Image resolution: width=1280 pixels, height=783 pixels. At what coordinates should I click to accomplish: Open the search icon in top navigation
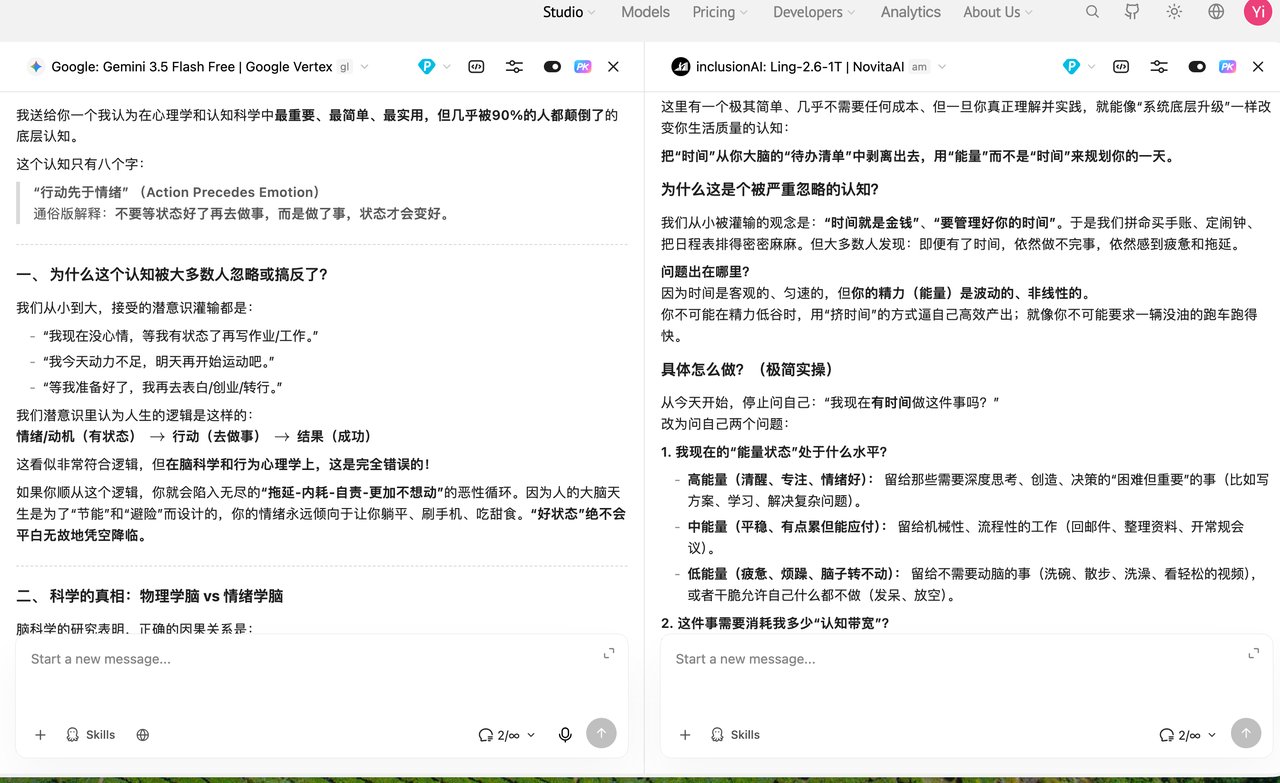[1092, 12]
